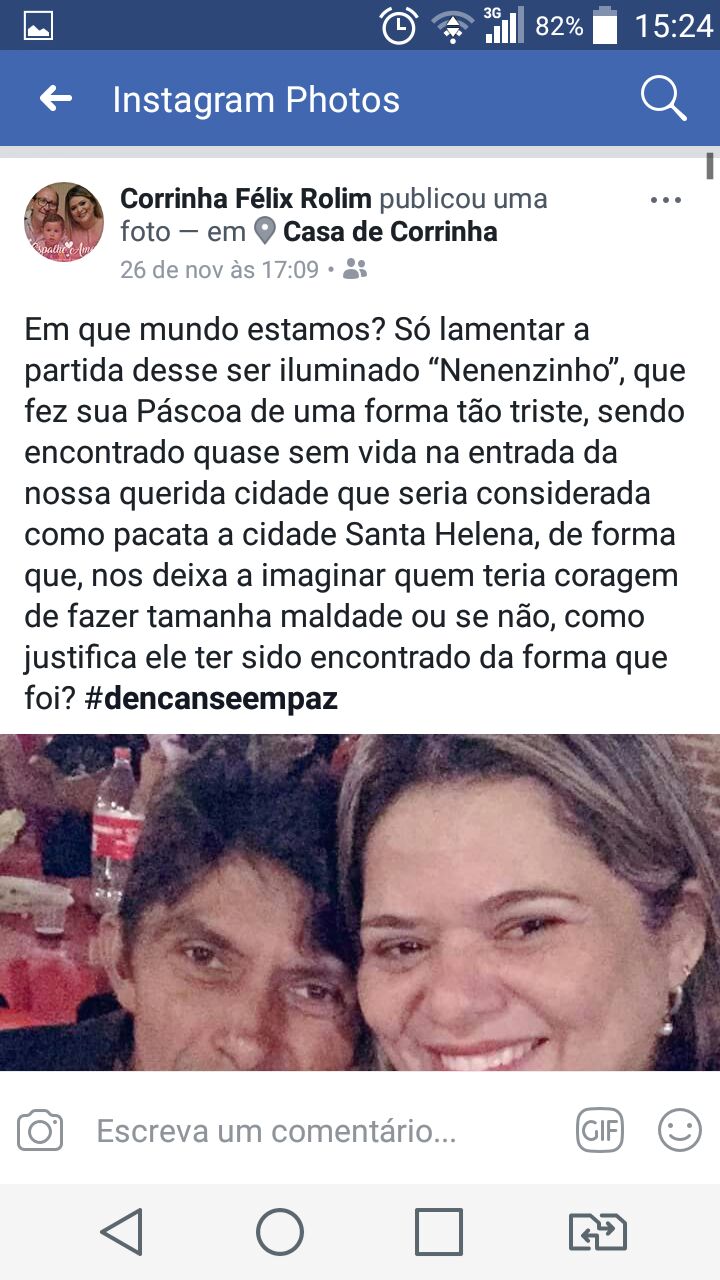Open recent apps with square button

pyautogui.click(x=439, y=1232)
